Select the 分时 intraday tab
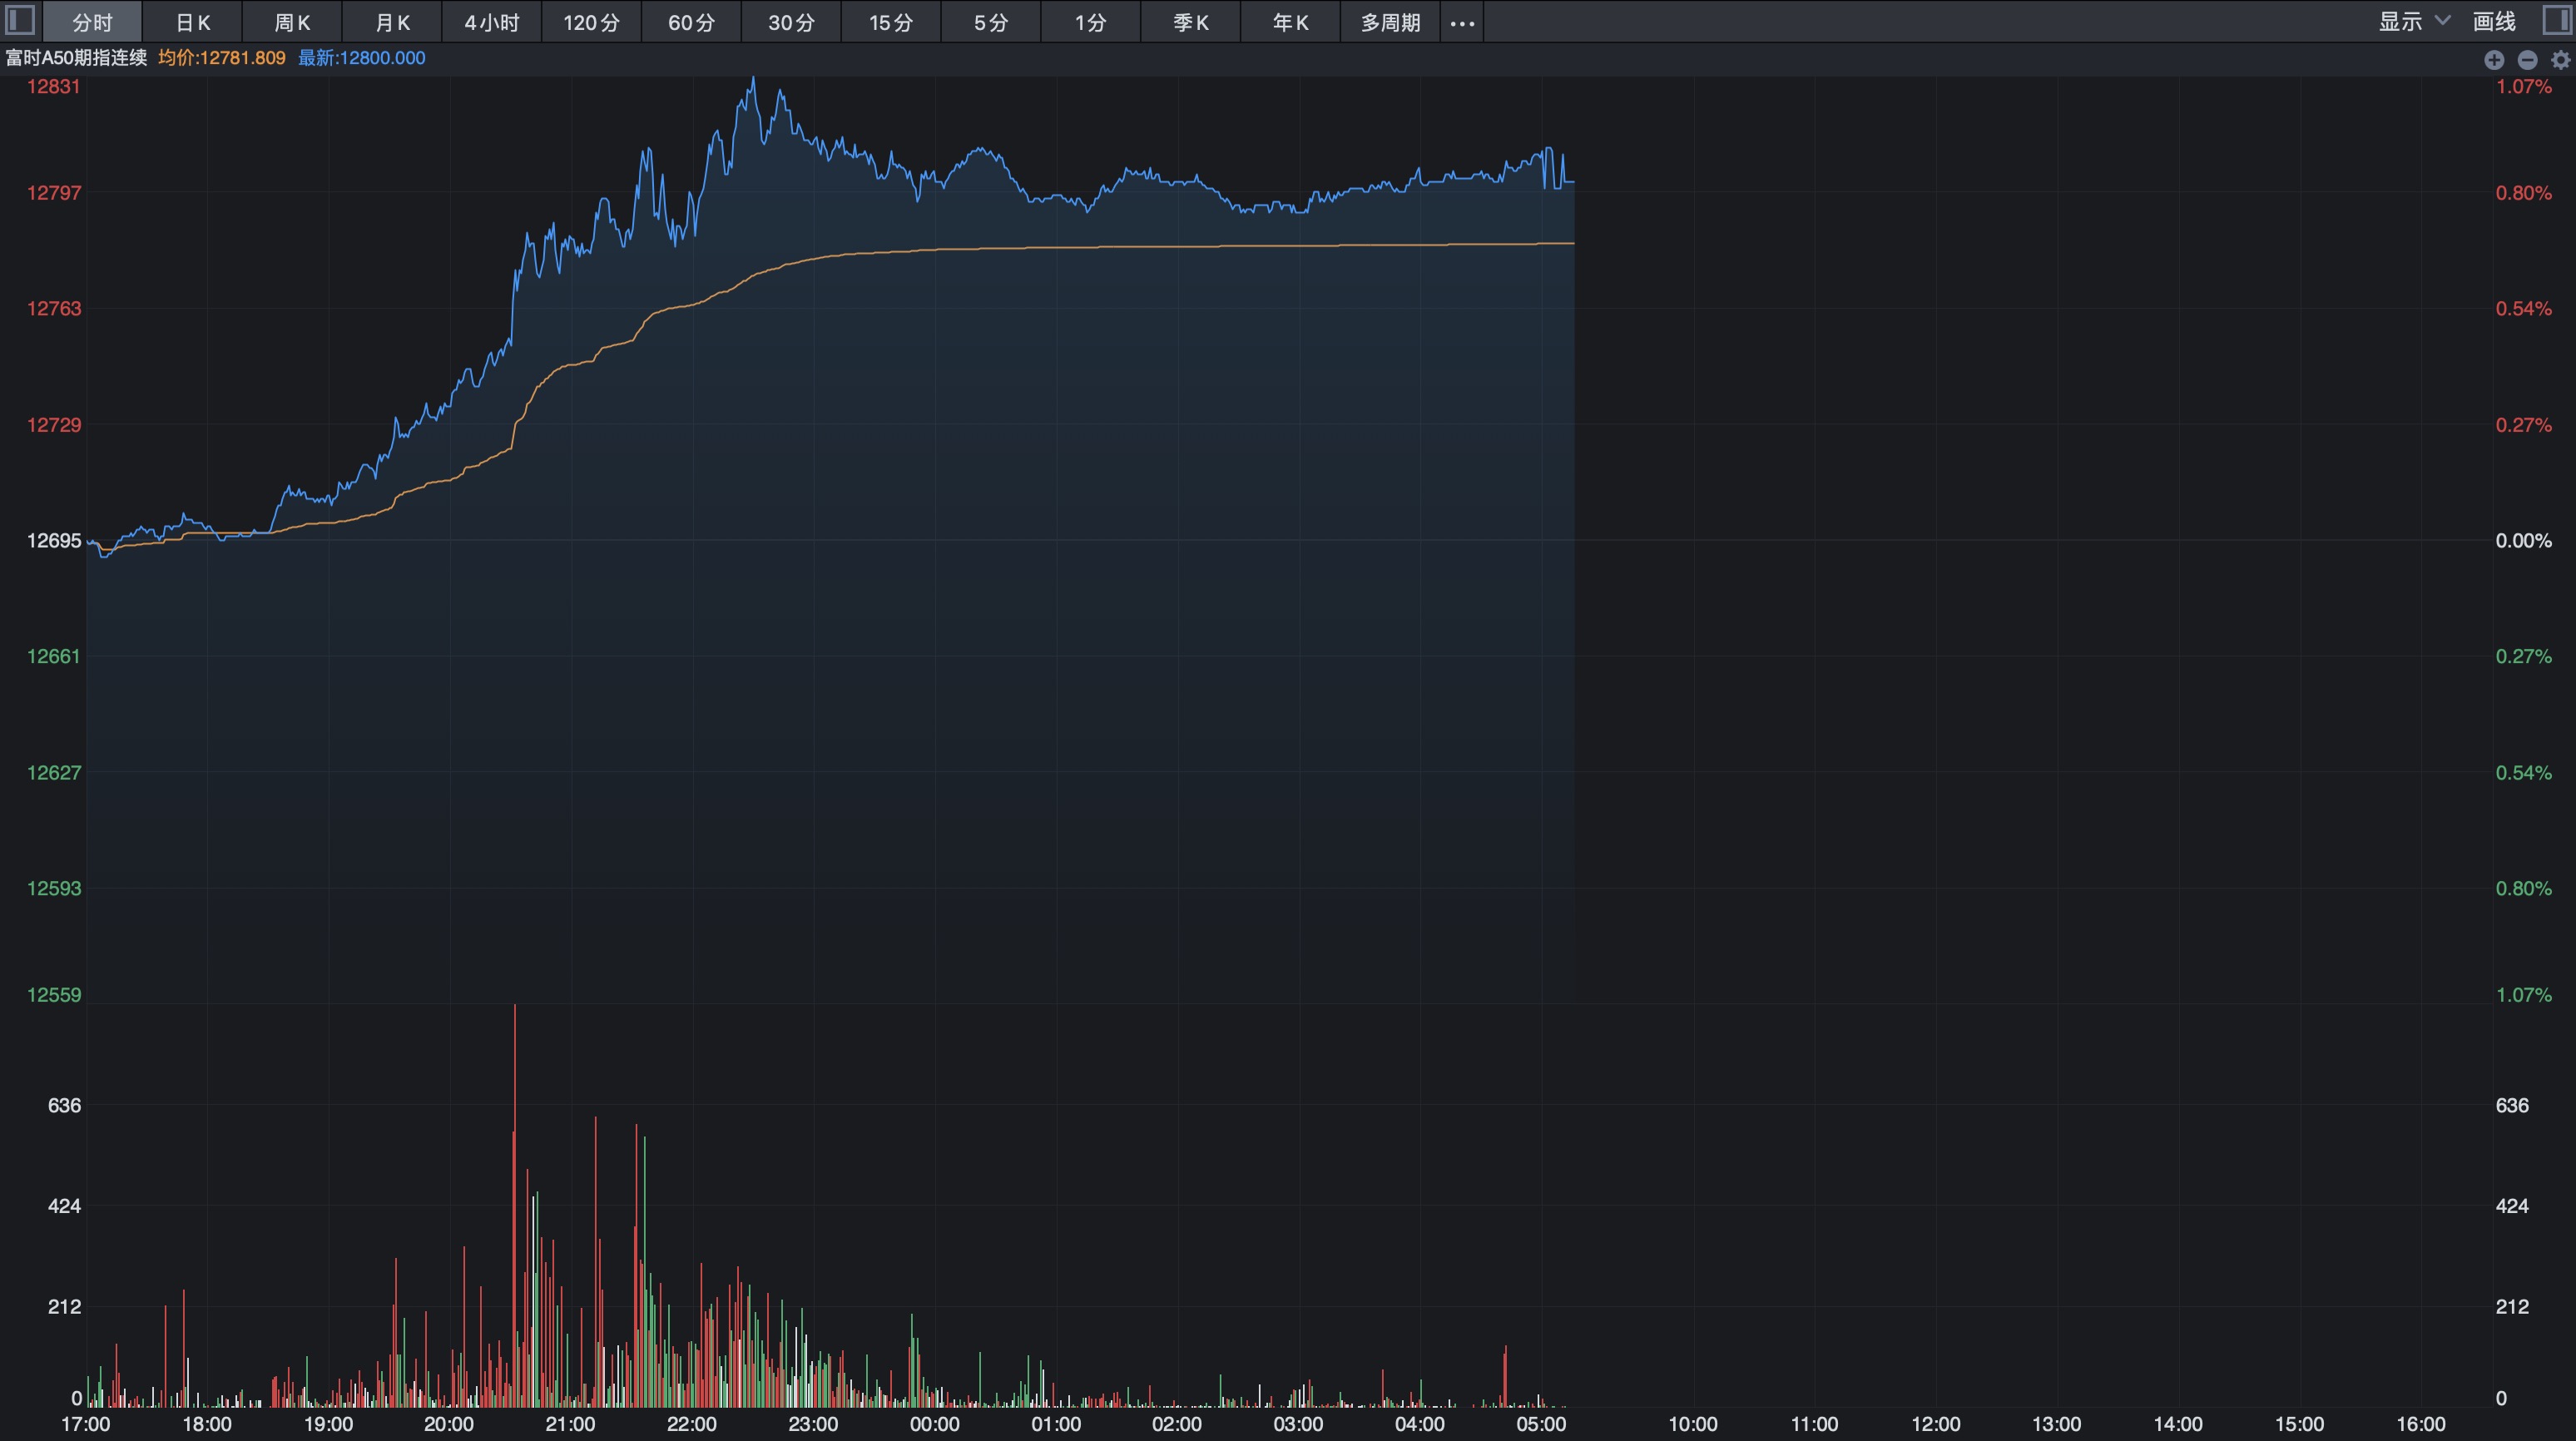 click(x=92, y=22)
